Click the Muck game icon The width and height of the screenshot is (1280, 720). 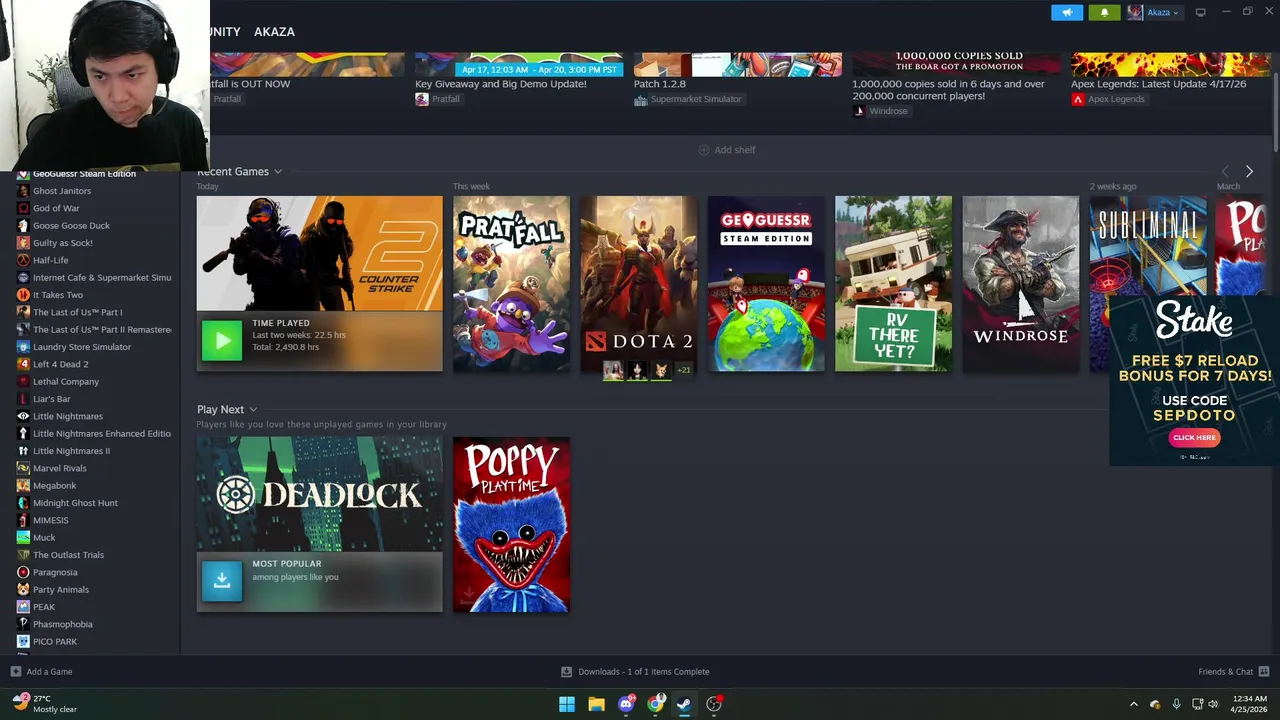pyautogui.click(x=23, y=537)
